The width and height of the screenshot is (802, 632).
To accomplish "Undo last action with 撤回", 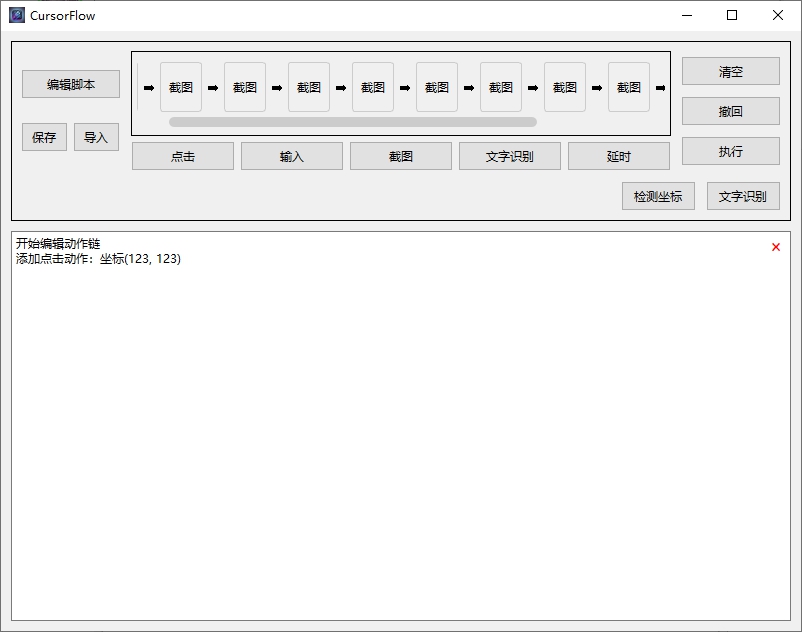I will click(x=730, y=111).
